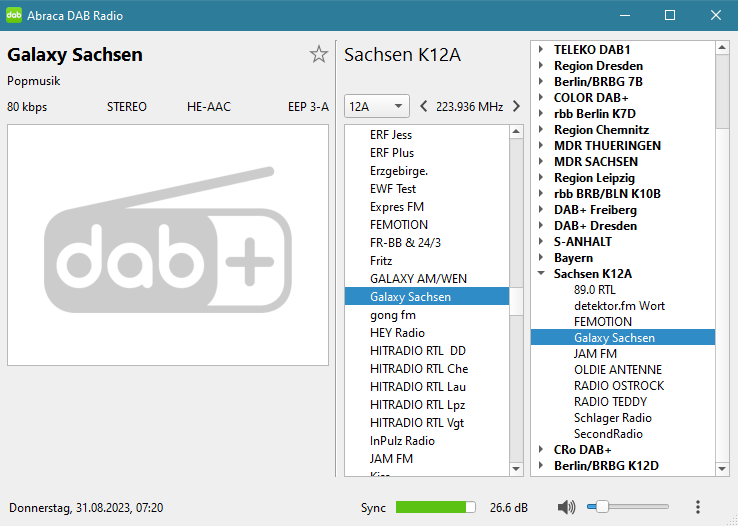Screen dimensions: 738x526
Task: Expand the TELEKO DAB1 ensemble
Action: 541,50
